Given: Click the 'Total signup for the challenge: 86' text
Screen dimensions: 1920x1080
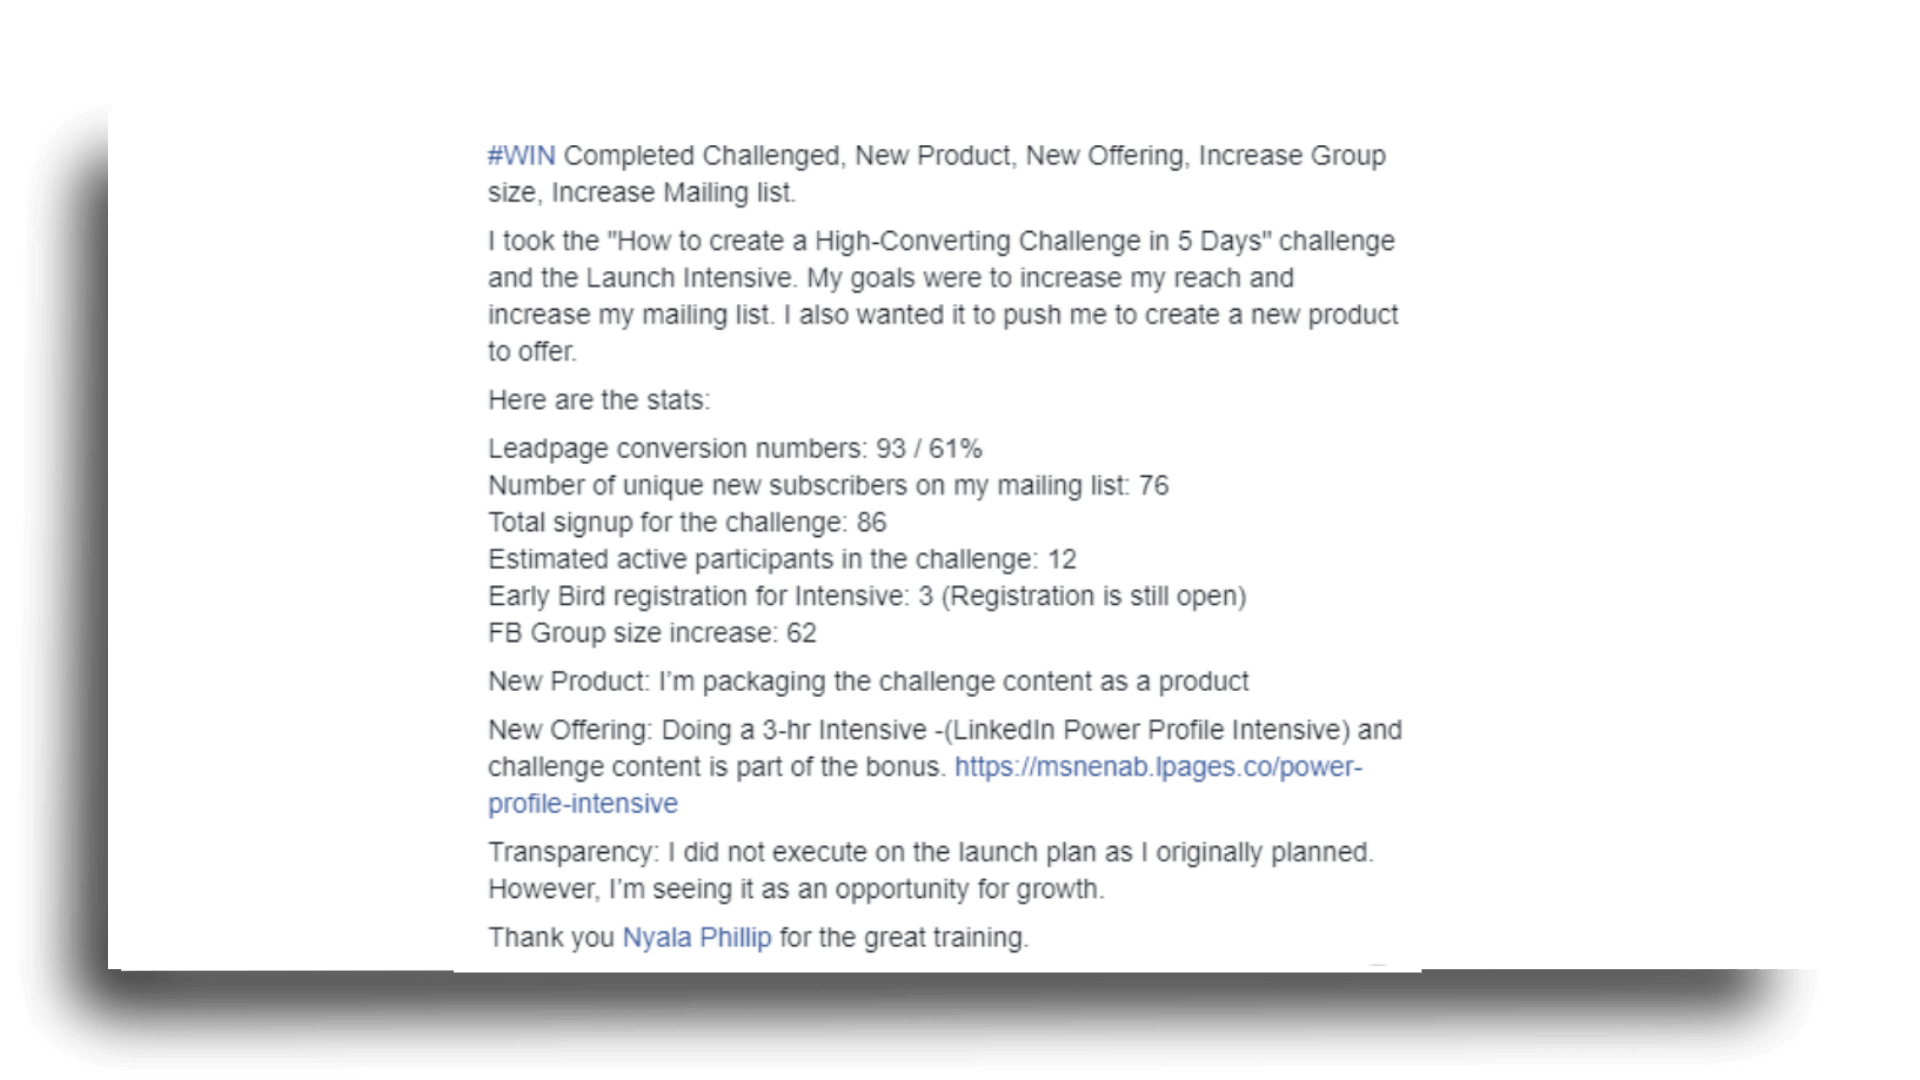Looking at the screenshot, I should point(687,523).
